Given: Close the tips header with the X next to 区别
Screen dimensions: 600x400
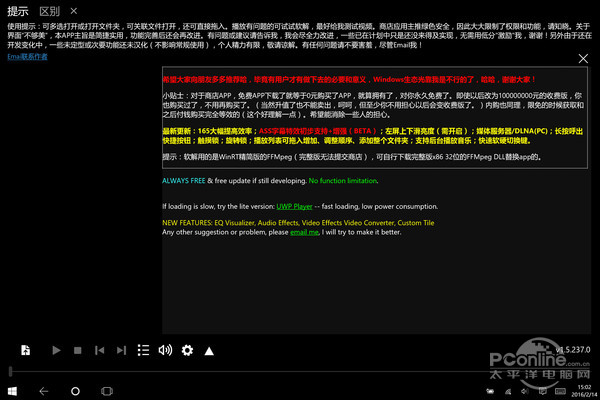Looking at the screenshot, I should (x=74, y=11).
